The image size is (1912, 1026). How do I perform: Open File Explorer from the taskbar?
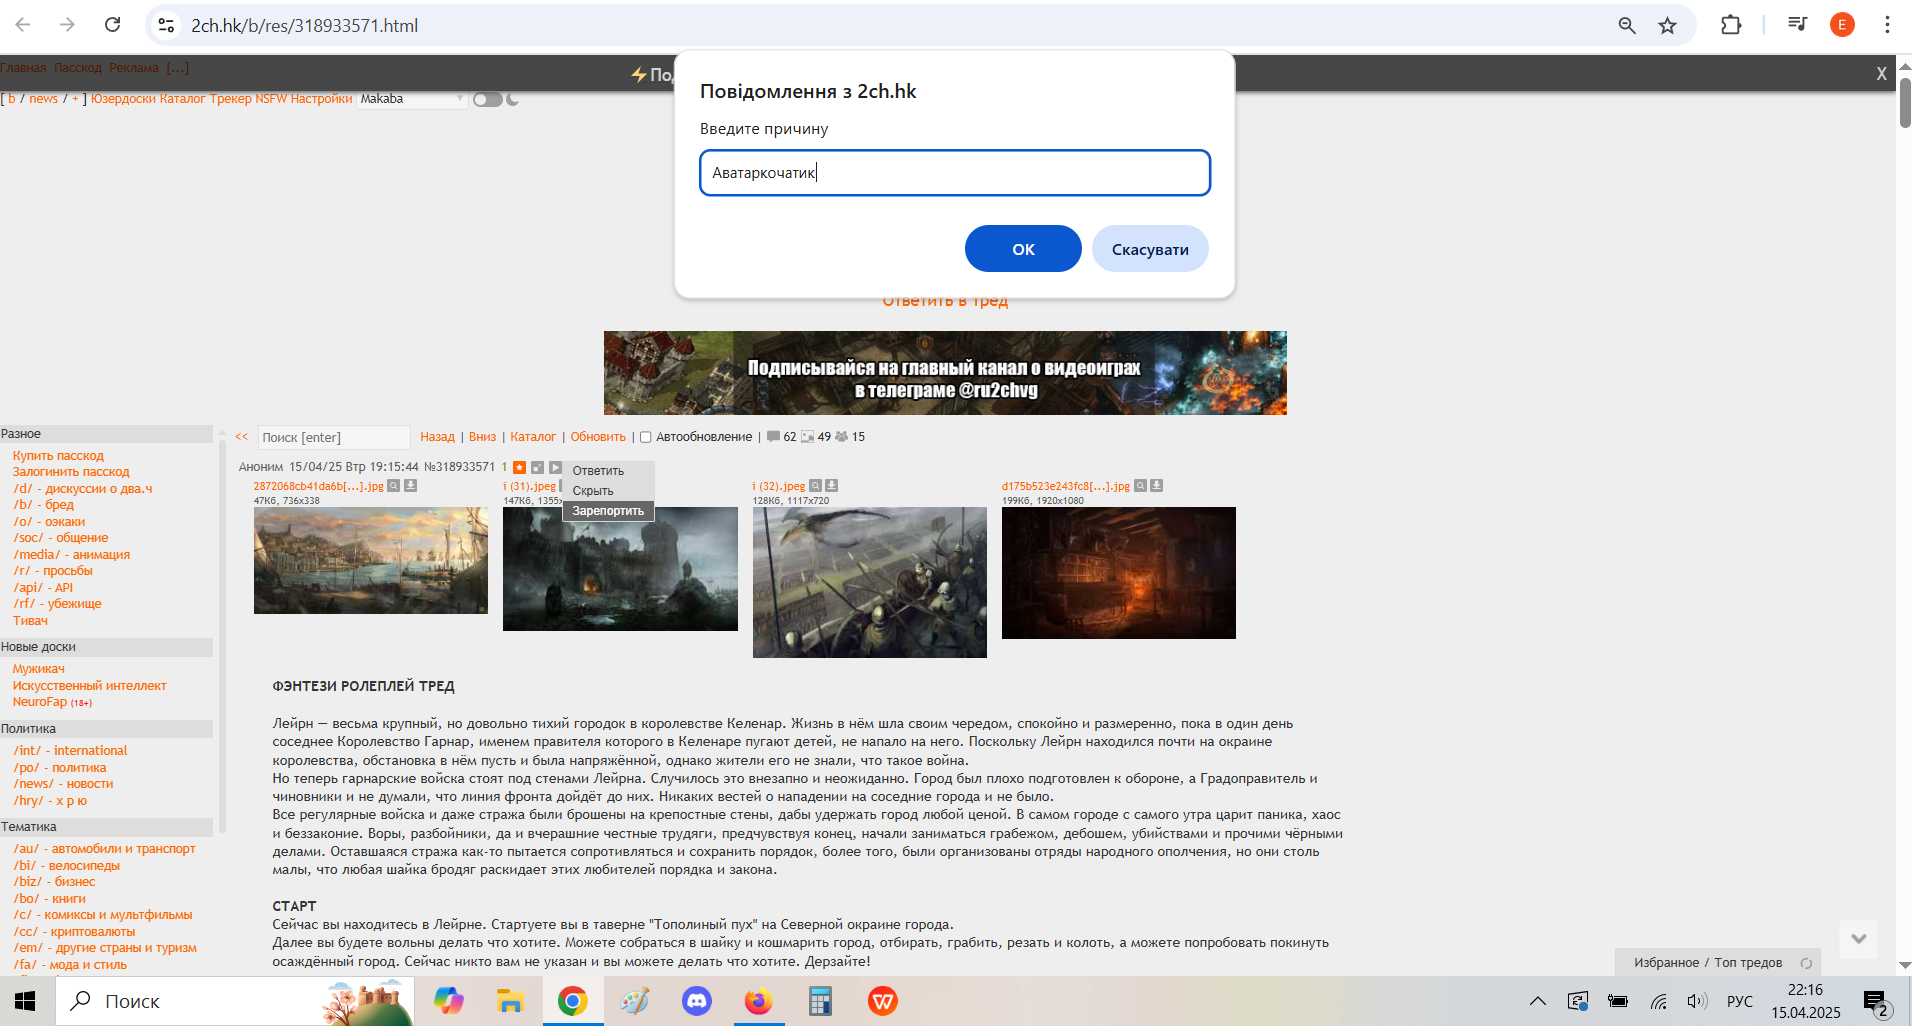pyautogui.click(x=510, y=1001)
